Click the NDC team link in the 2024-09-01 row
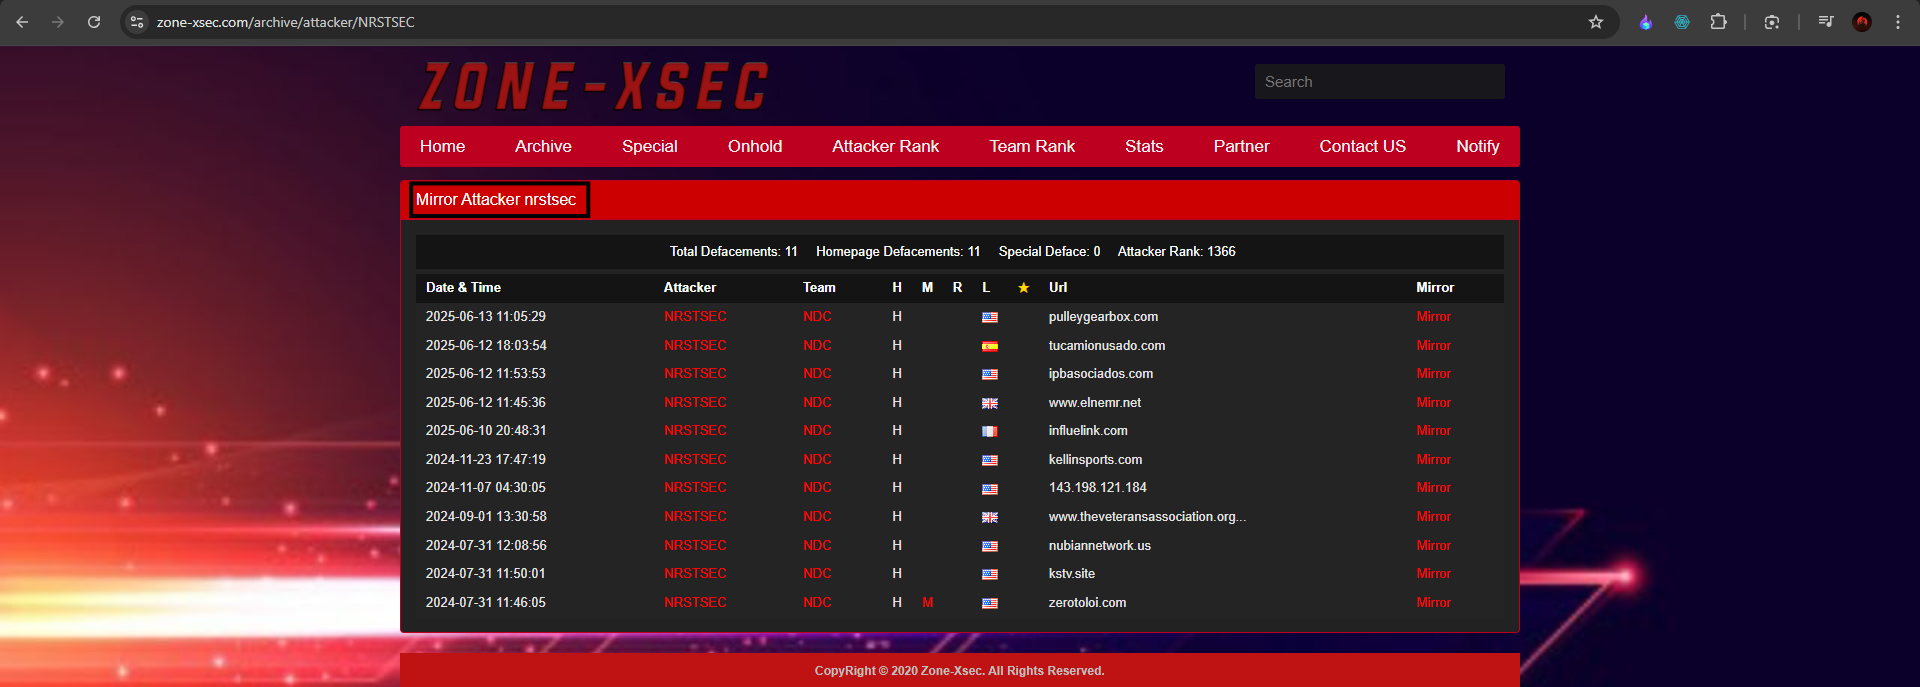Image resolution: width=1920 pixels, height=687 pixels. coord(817,516)
